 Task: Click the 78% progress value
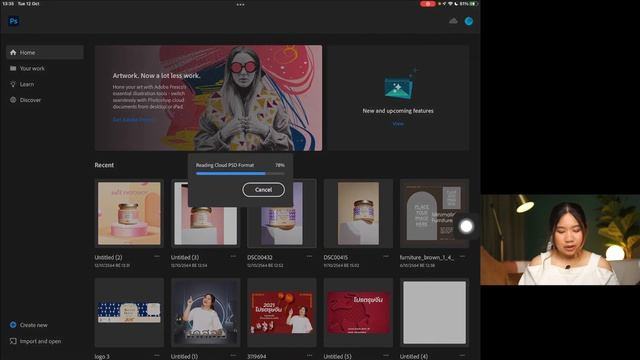pyautogui.click(x=280, y=165)
